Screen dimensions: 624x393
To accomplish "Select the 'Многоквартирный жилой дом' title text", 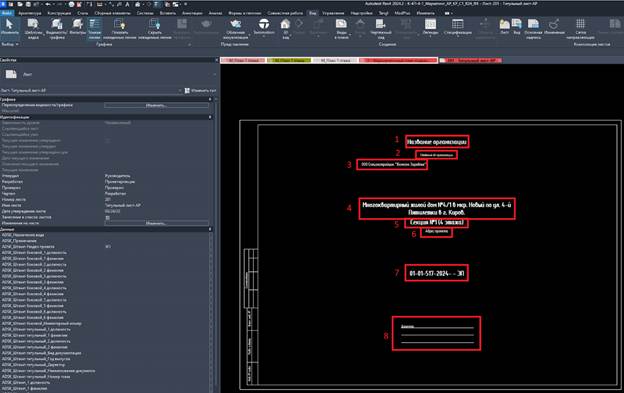I will coord(437,208).
